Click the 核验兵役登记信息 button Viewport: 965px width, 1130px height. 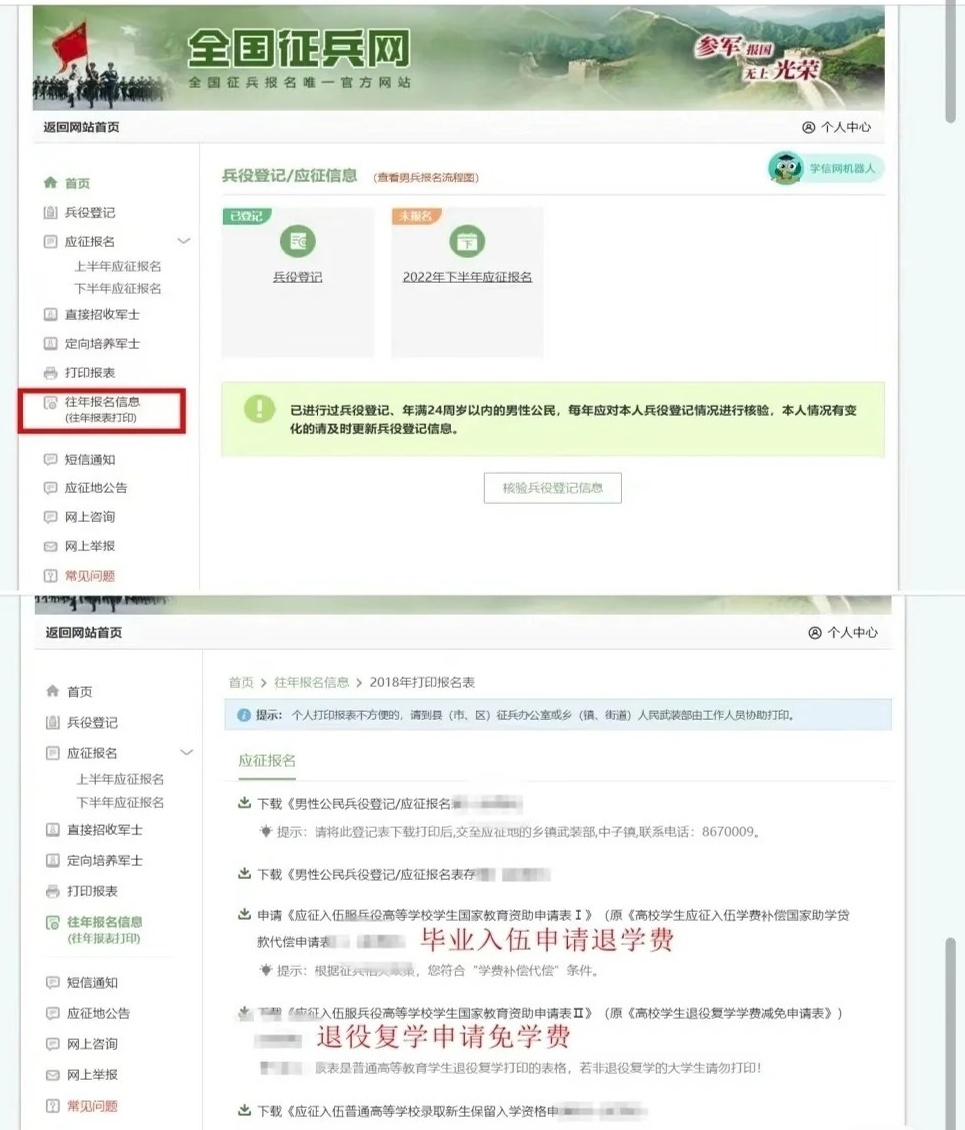click(553, 488)
